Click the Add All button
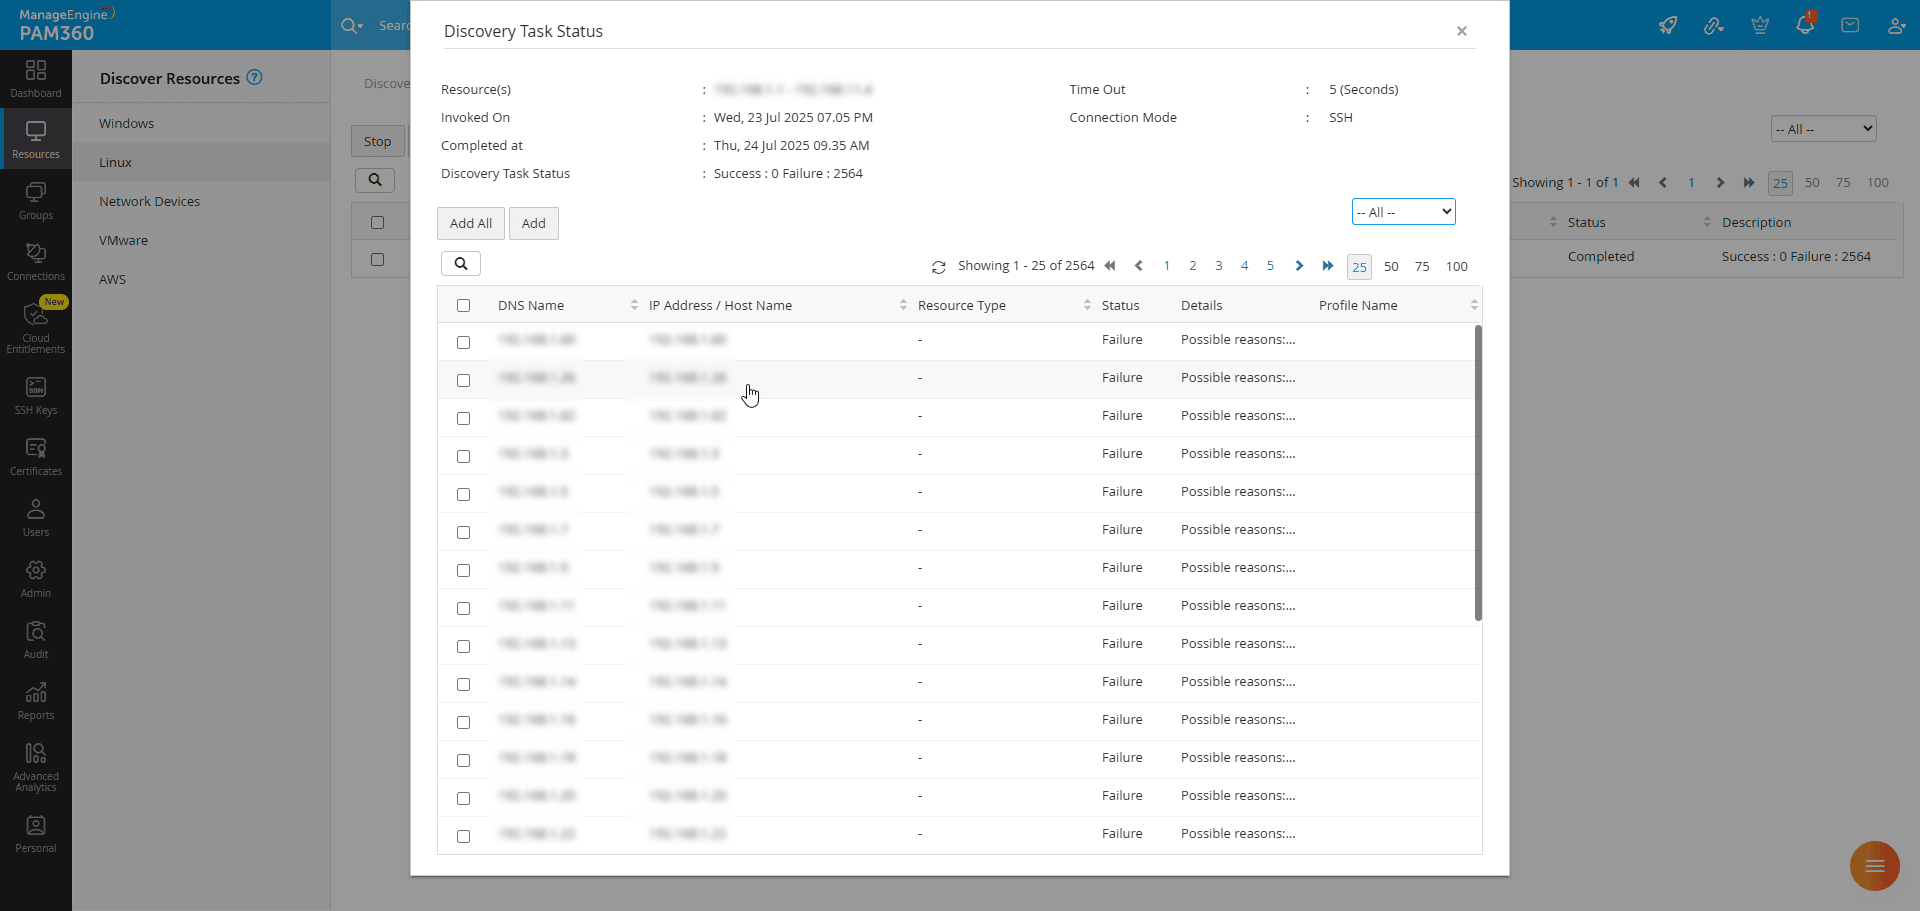Image resolution: width=1920 pixels, height=911 pixels. (x=470, y=224)
